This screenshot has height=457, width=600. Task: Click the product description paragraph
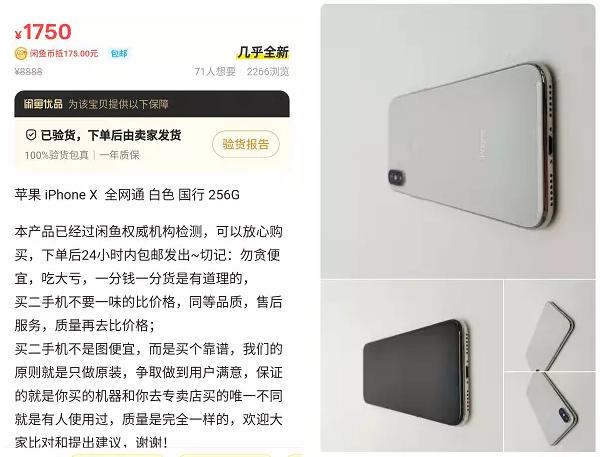click(x=148, y=337)
